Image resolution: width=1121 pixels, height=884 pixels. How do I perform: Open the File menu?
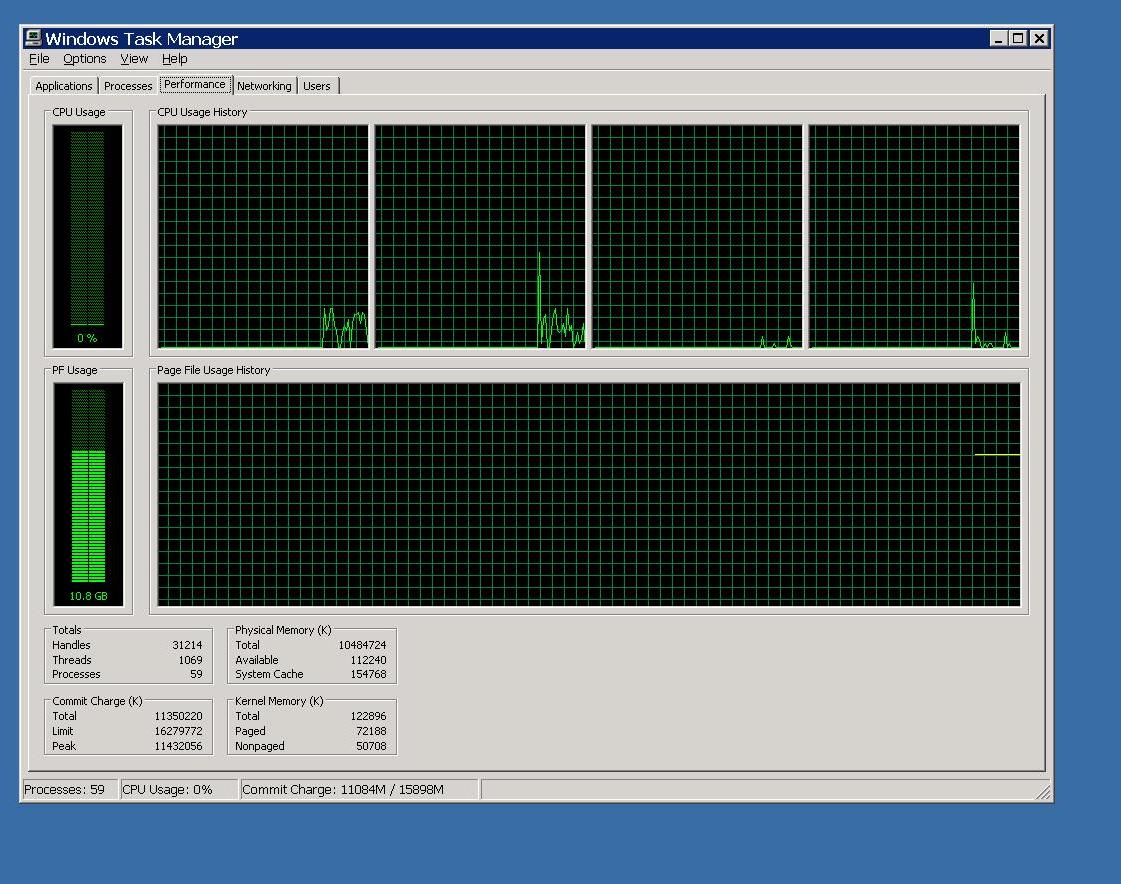tap(39, 59)
